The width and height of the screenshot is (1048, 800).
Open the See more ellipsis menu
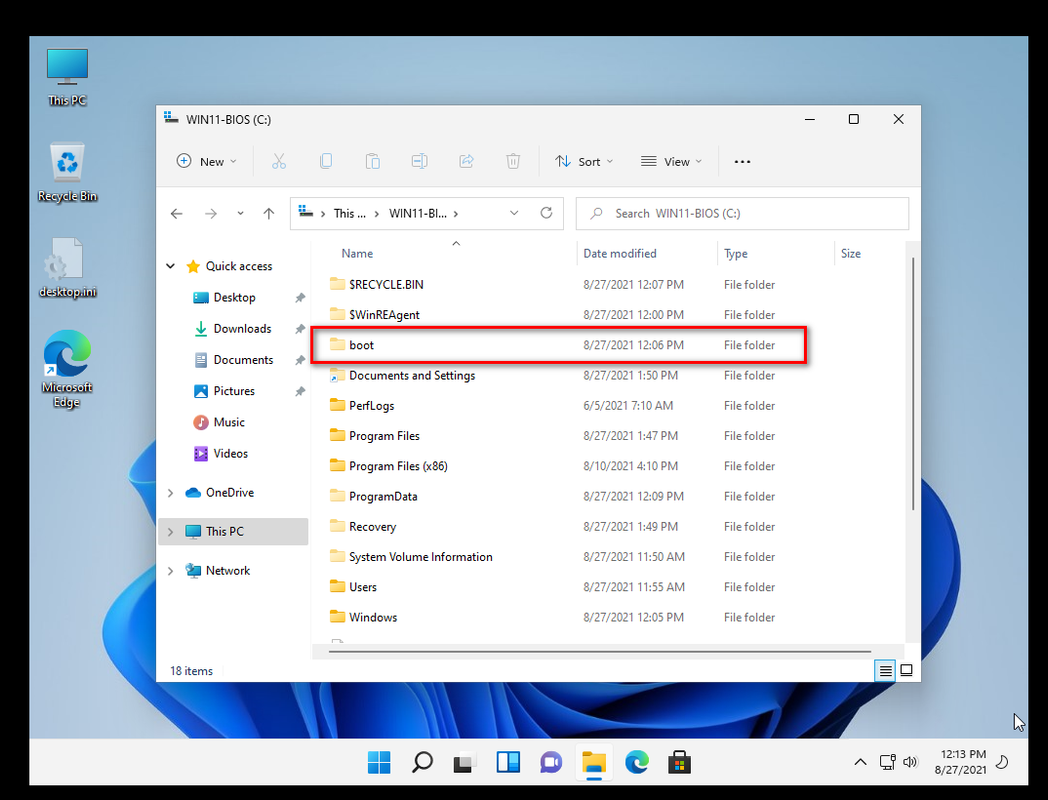[x=742, y=162]
